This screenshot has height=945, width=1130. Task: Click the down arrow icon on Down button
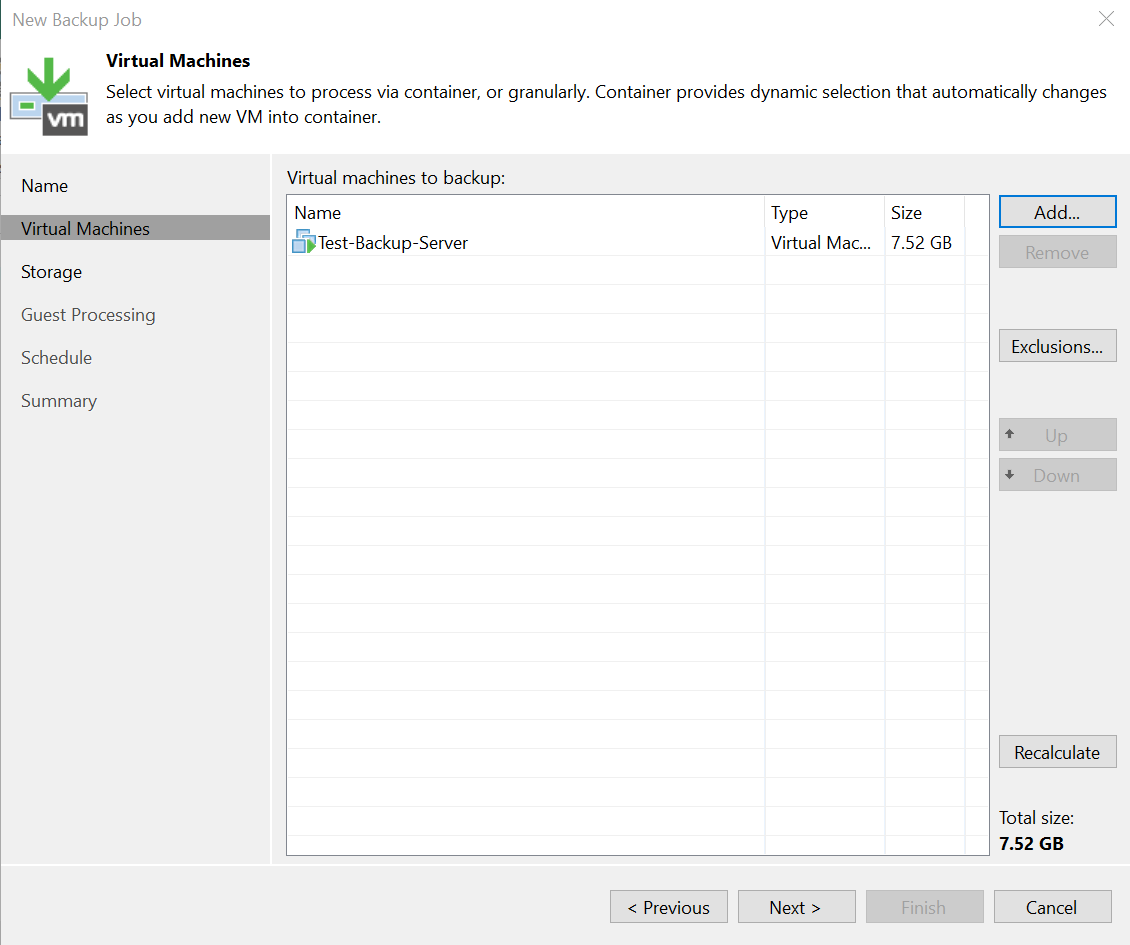pyautogui.click(x=1010, y=475)
